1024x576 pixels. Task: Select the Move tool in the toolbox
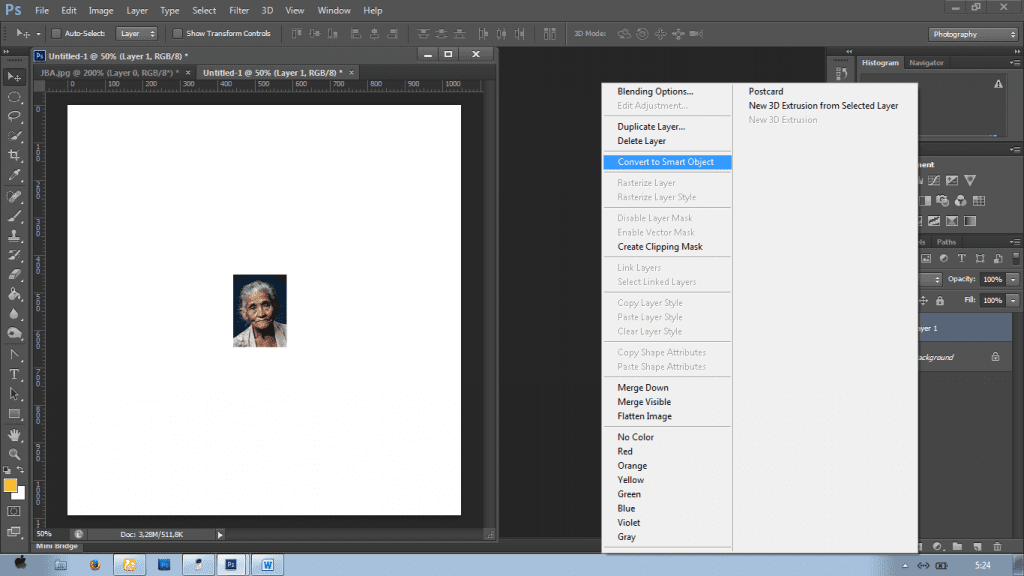14,77
